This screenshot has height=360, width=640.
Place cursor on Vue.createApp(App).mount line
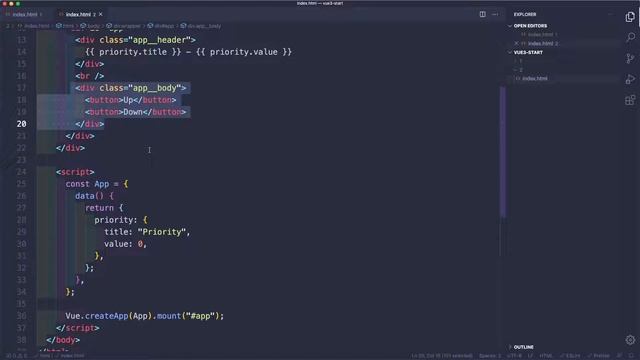coord(144,316)
